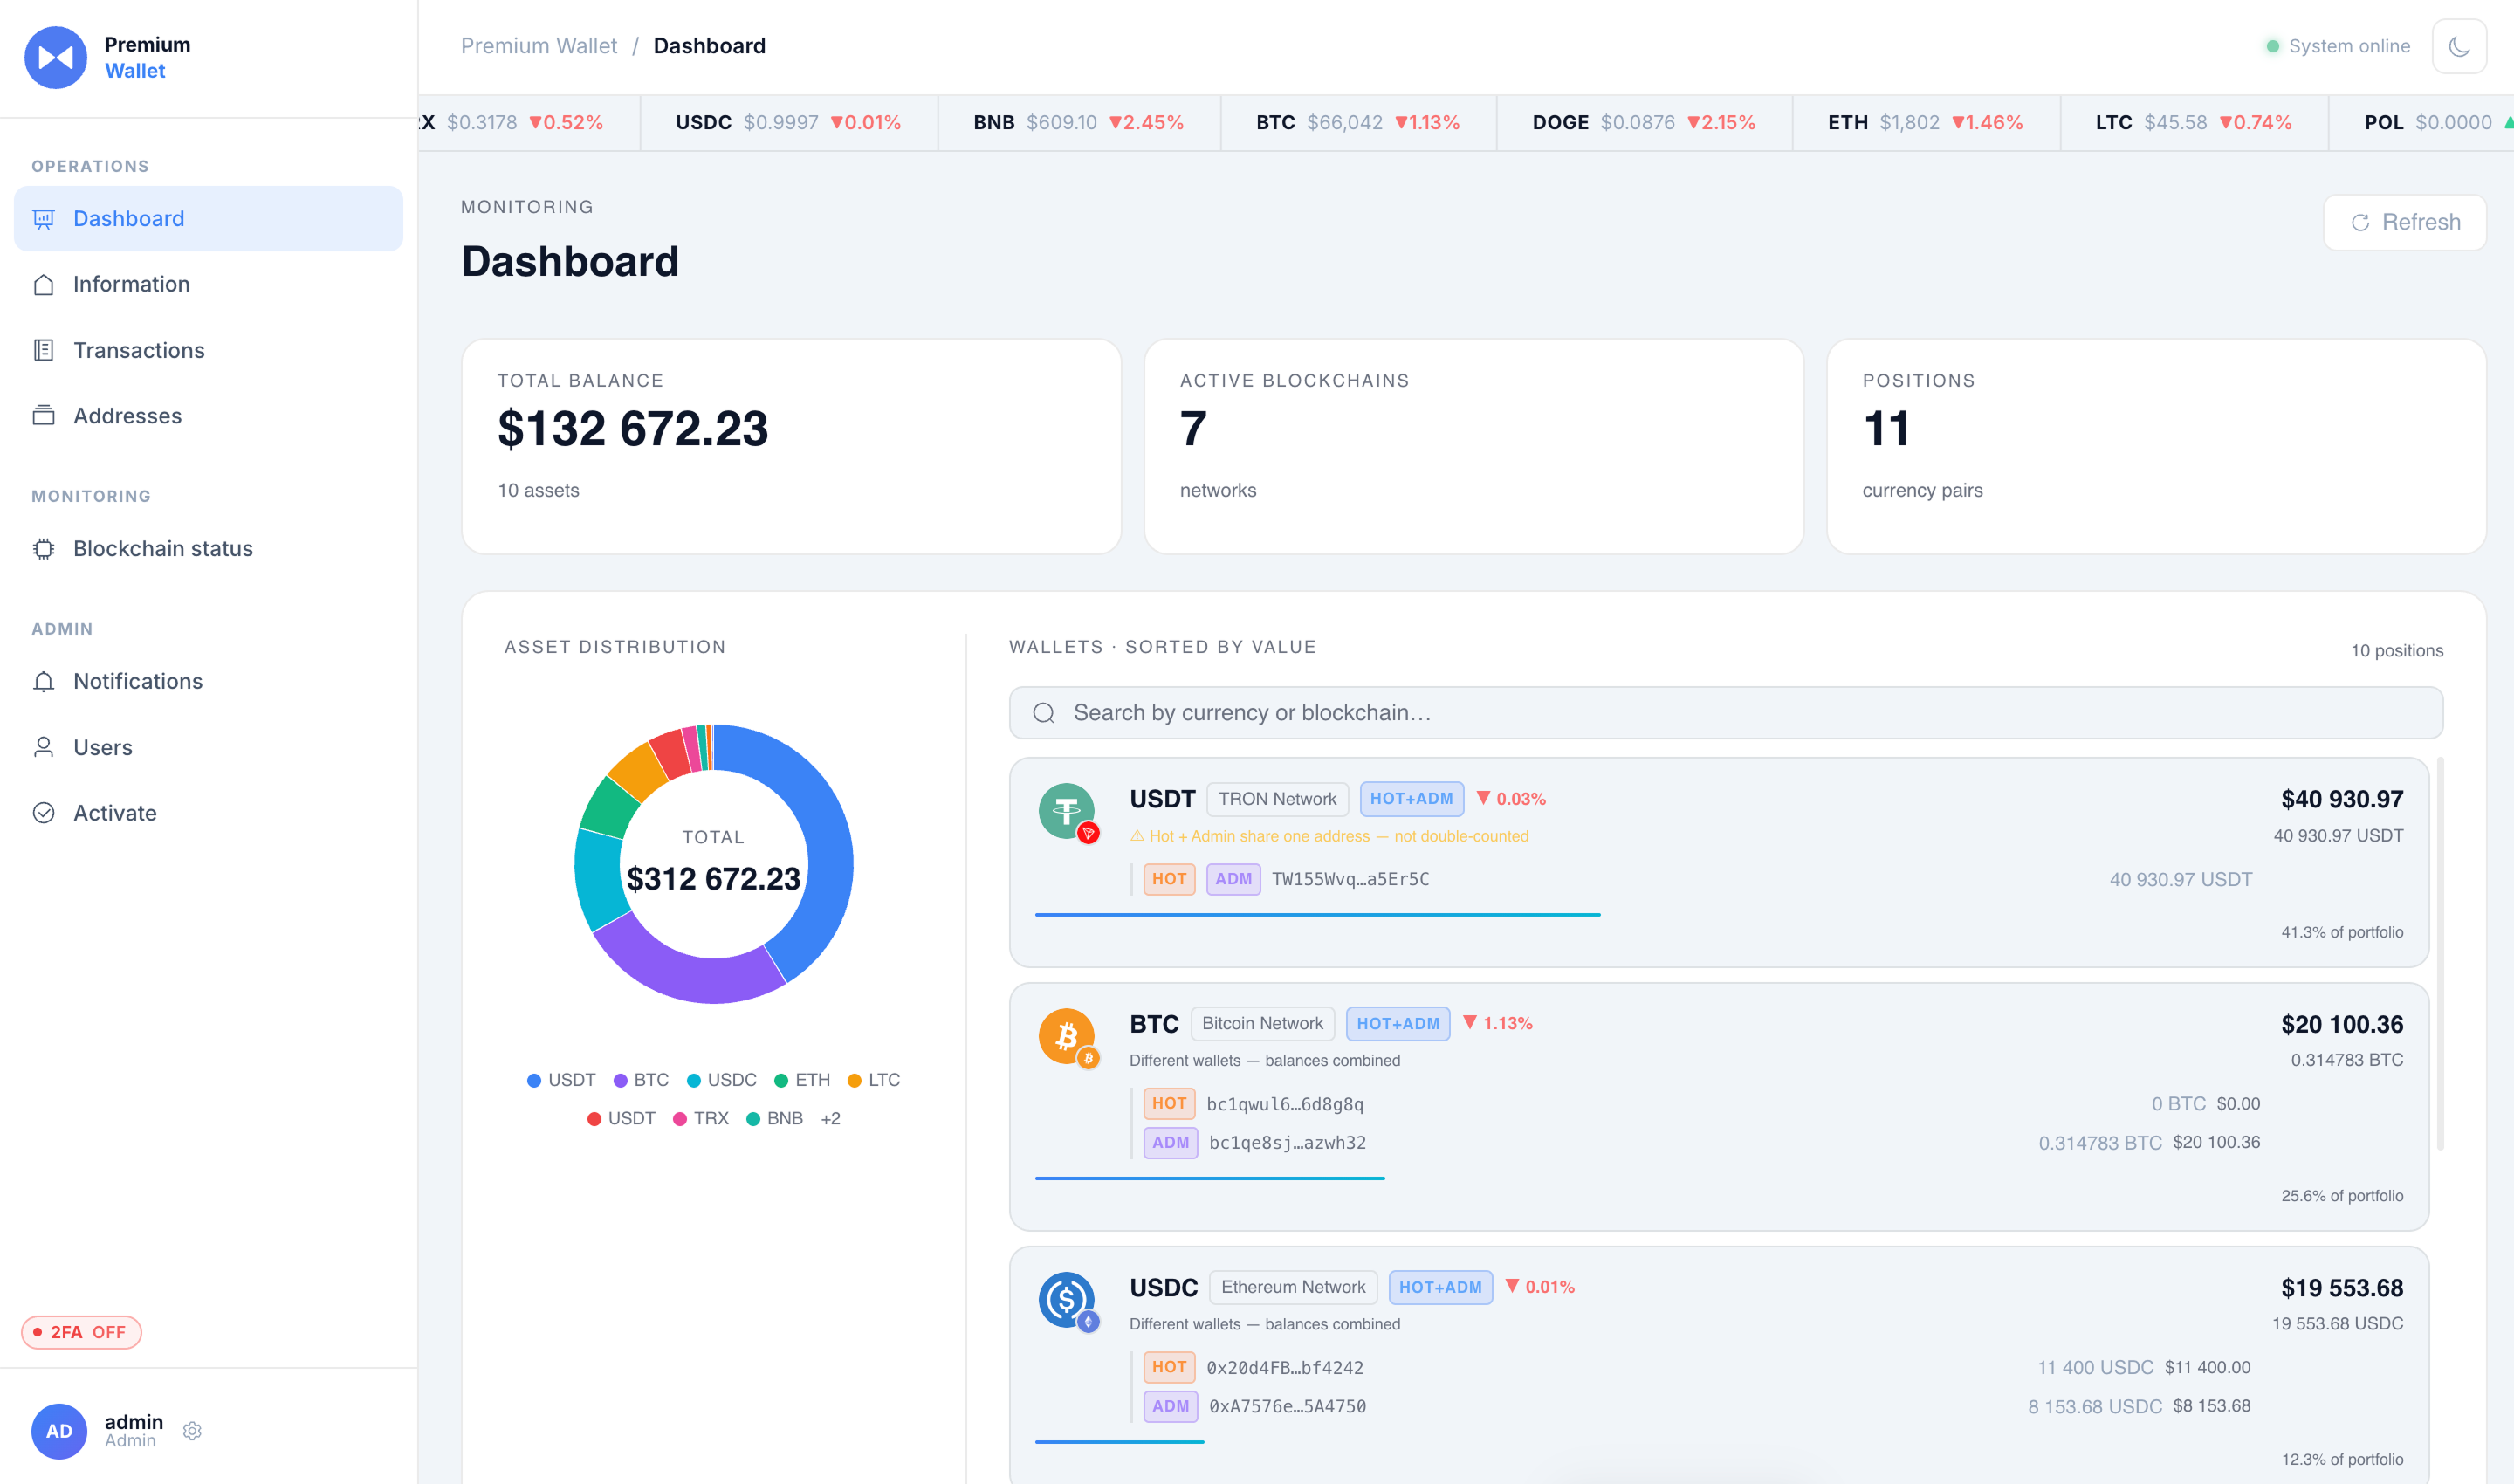Expand the +2 more legend items
Screen dimensions: 2514x1484
[x=830, y=1118]
